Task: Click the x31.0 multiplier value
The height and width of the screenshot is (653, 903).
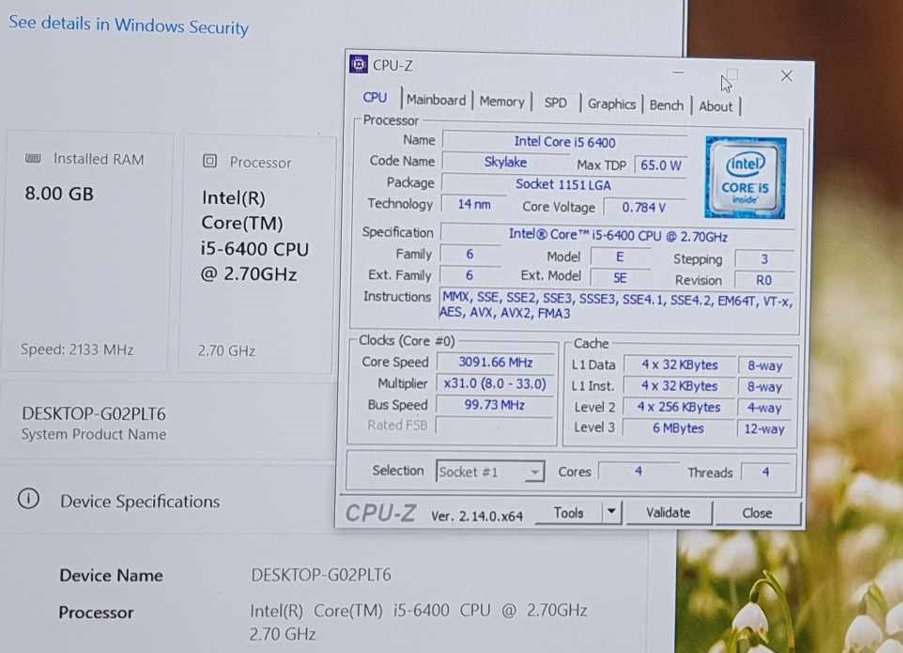Action: click(495, 384)
